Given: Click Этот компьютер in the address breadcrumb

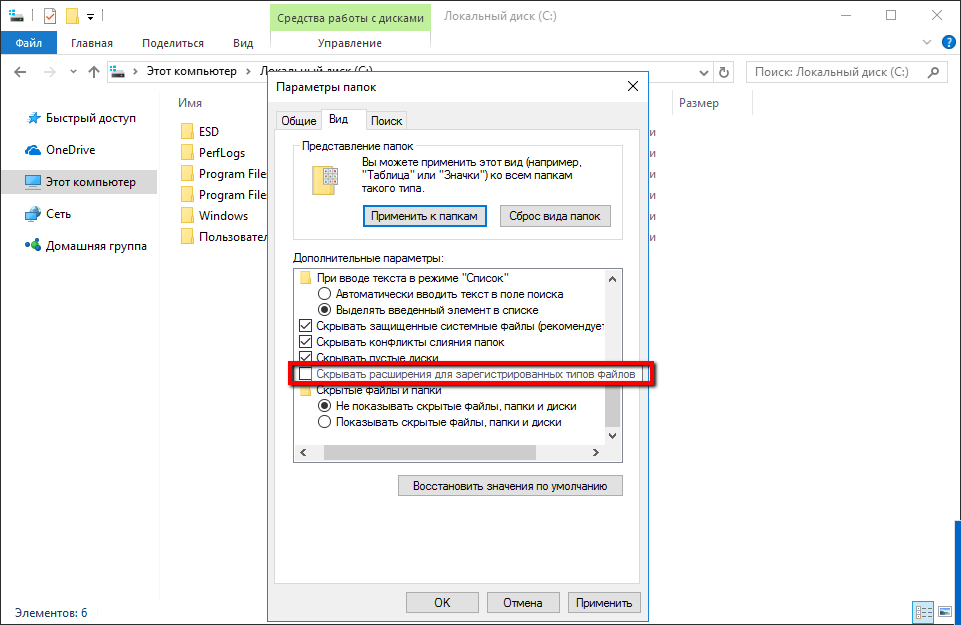Looking at the screenshot, I should (191, 72).
